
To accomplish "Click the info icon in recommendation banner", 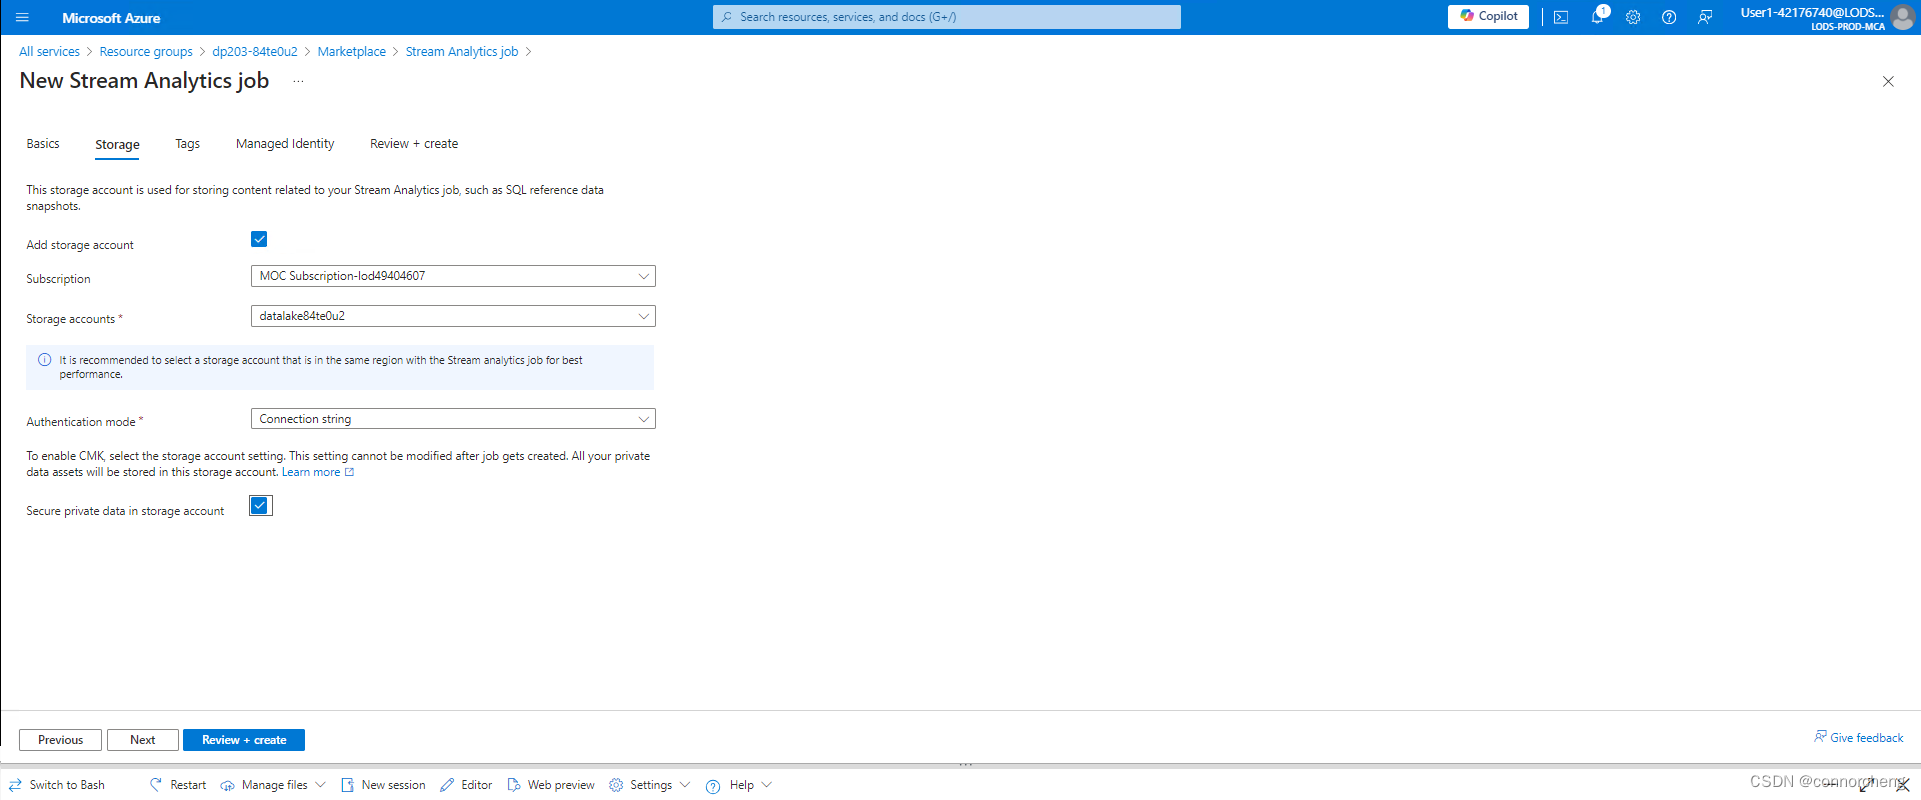I will (x=45, y=360).
